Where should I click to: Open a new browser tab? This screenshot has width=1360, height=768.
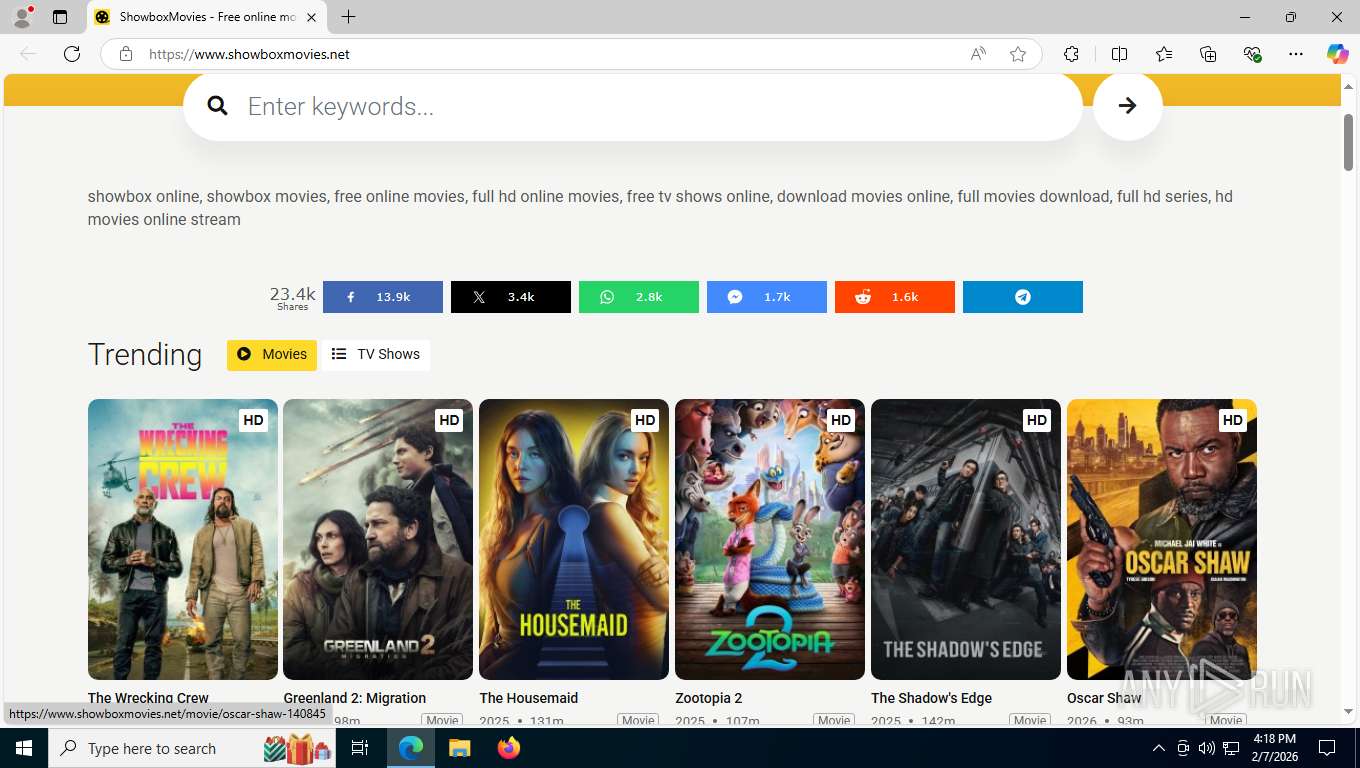[x=348, y=17]
